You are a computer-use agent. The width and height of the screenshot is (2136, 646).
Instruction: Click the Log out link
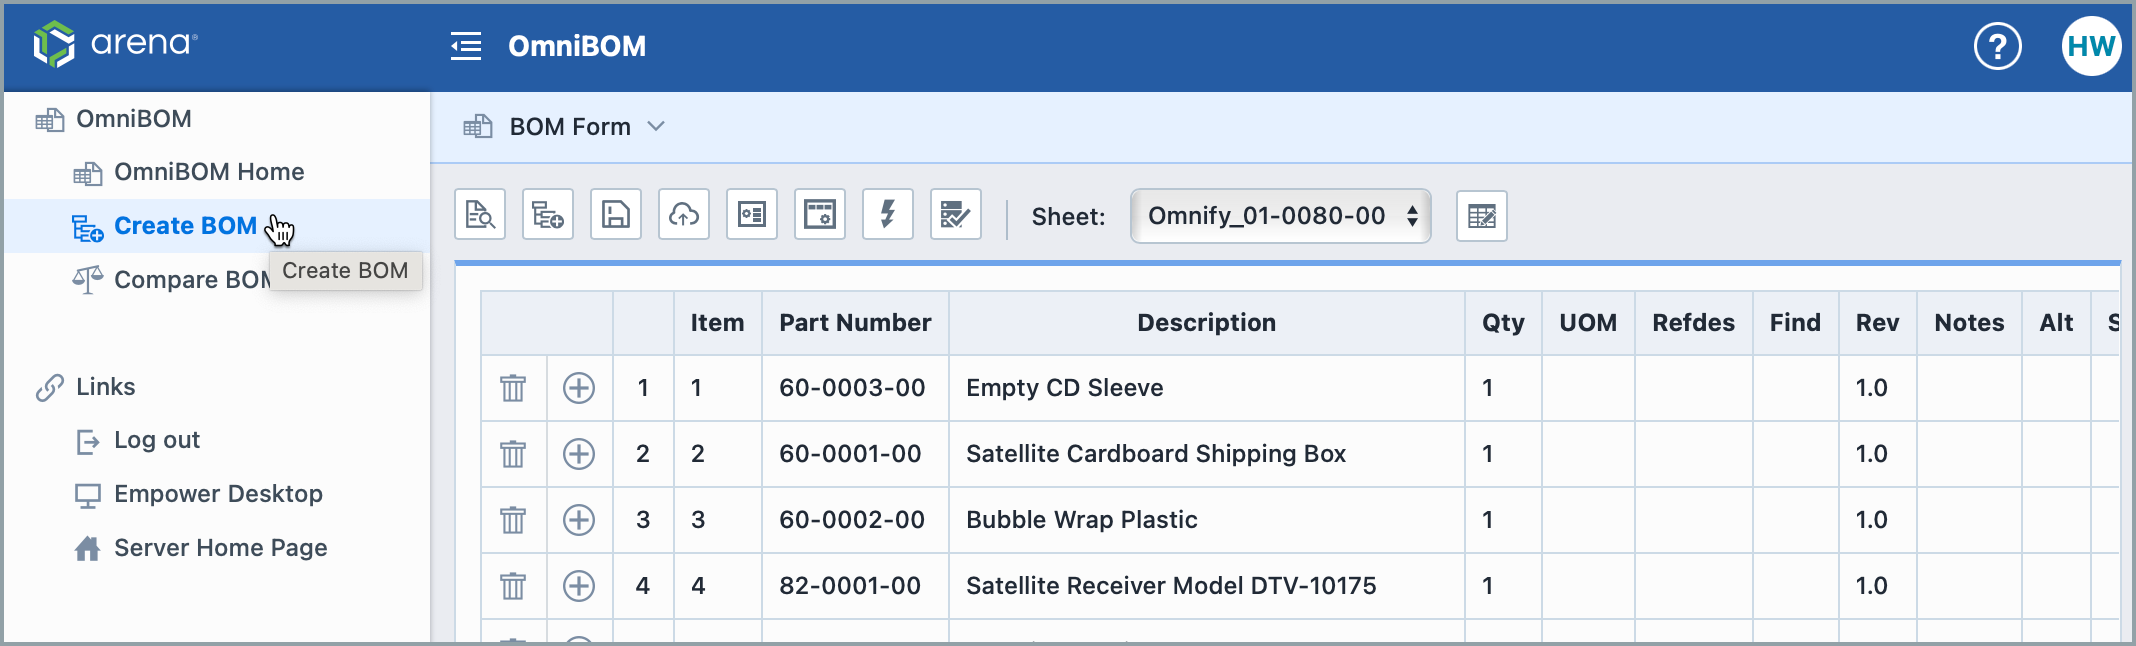click(157, 440)
